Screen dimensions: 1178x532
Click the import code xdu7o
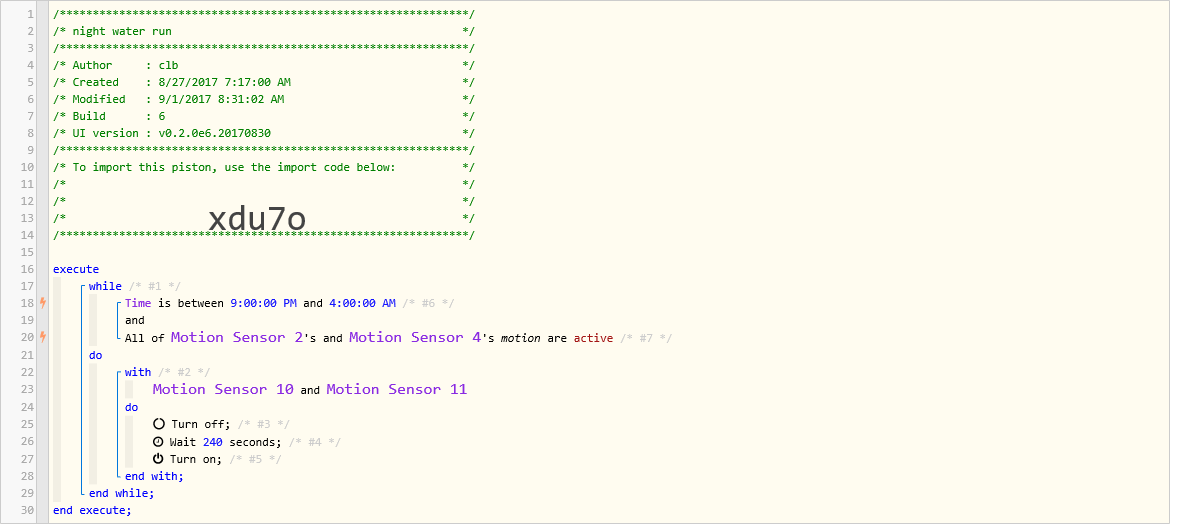257,219
